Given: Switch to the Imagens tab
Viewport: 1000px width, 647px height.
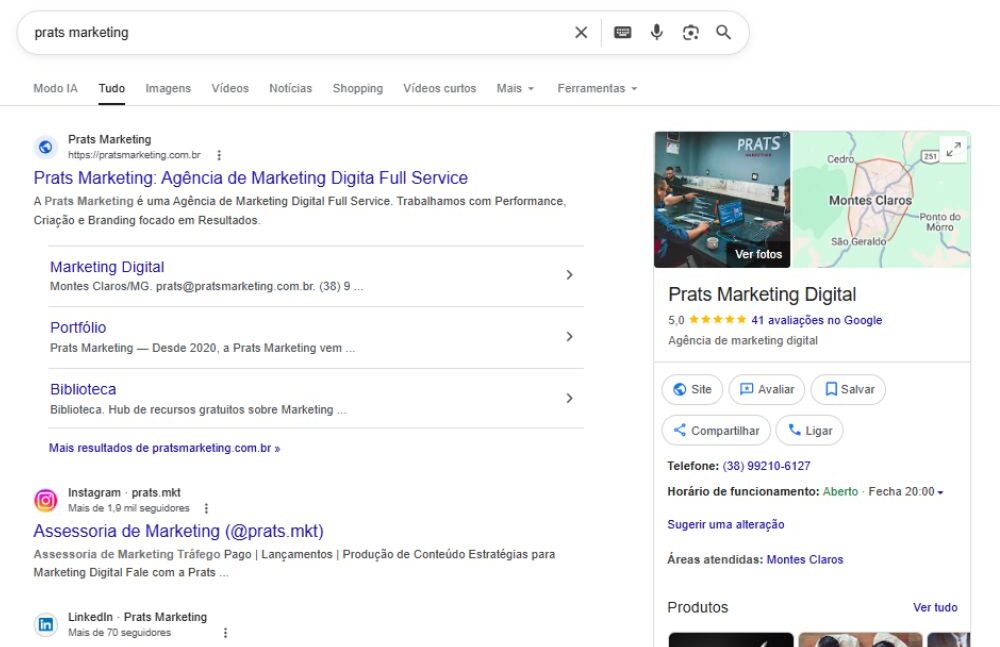Looking at the screenshot, I should [168, 88].
